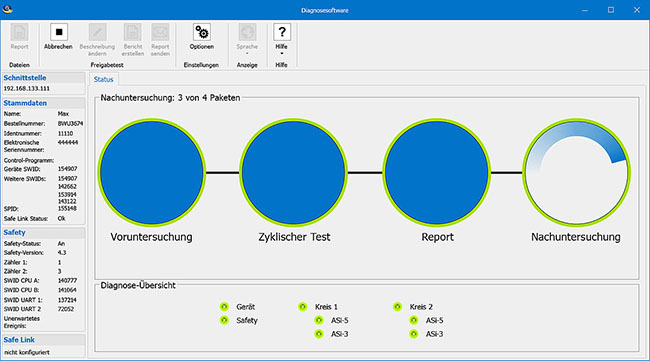650x361 pixels.
Task: Click the Kreis 1 status indicator
Action: [x=303, y=307]
